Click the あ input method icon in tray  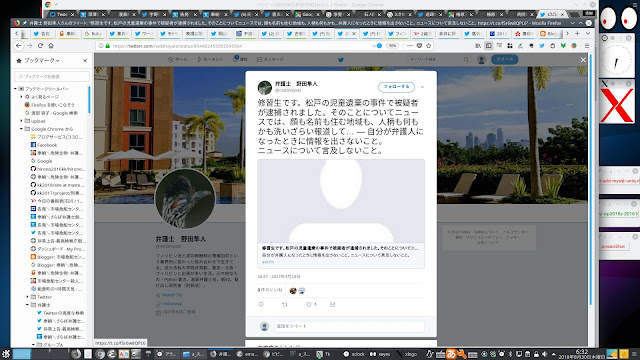[451, 353]
